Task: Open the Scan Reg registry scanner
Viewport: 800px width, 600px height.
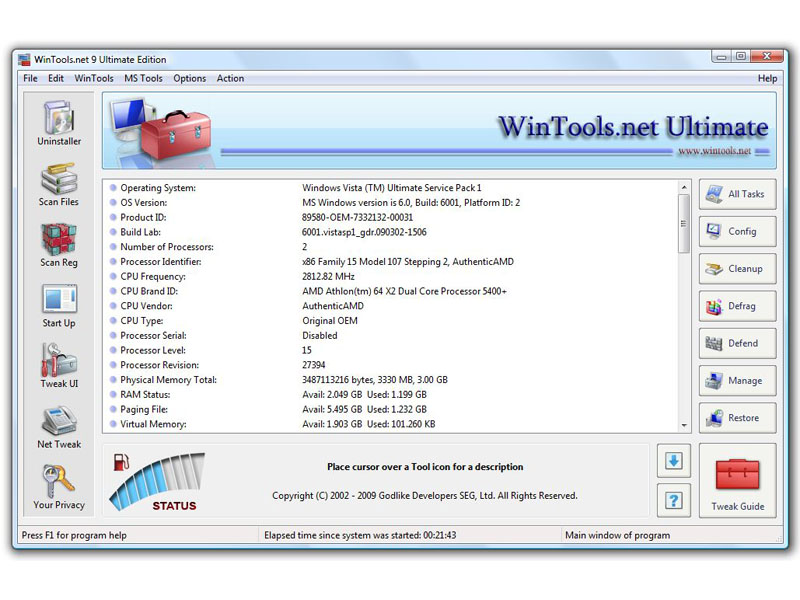Action: [59, 245]
